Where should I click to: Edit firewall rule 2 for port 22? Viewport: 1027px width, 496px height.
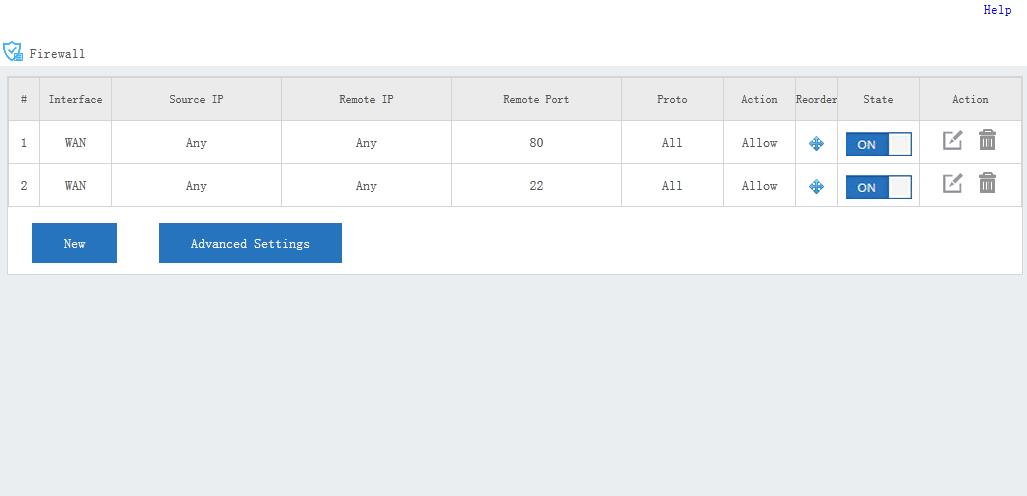click(x=952, y=183)
